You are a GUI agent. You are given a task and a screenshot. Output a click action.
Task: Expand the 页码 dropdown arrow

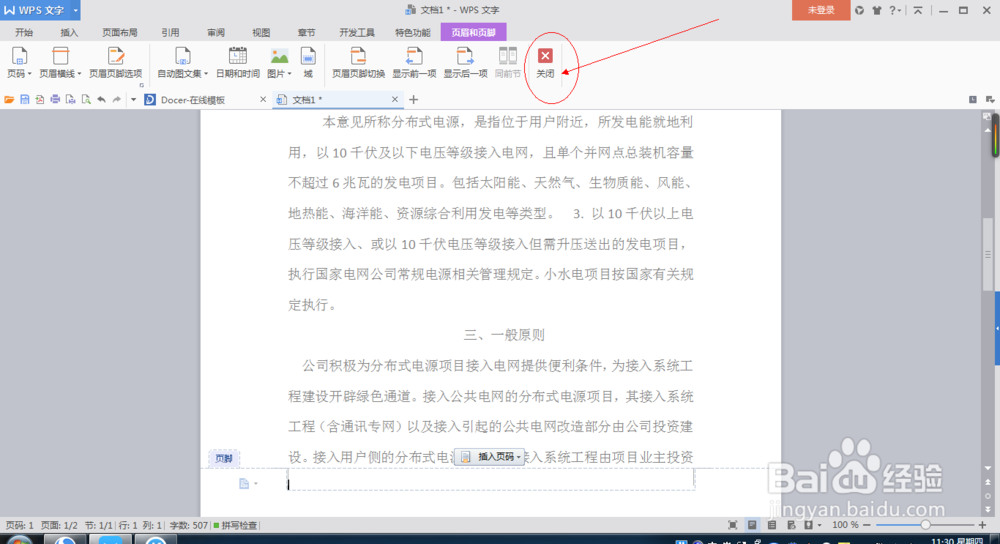click(29, 74)
